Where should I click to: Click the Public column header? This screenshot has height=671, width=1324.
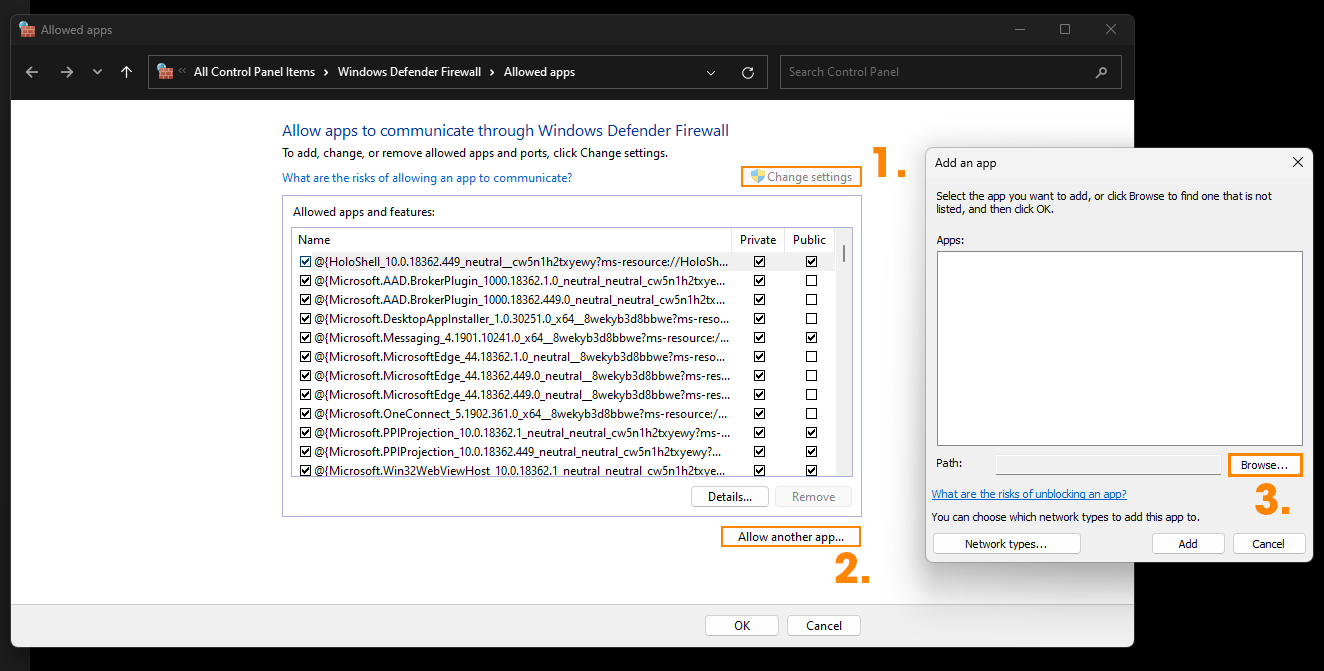[809, 240]
